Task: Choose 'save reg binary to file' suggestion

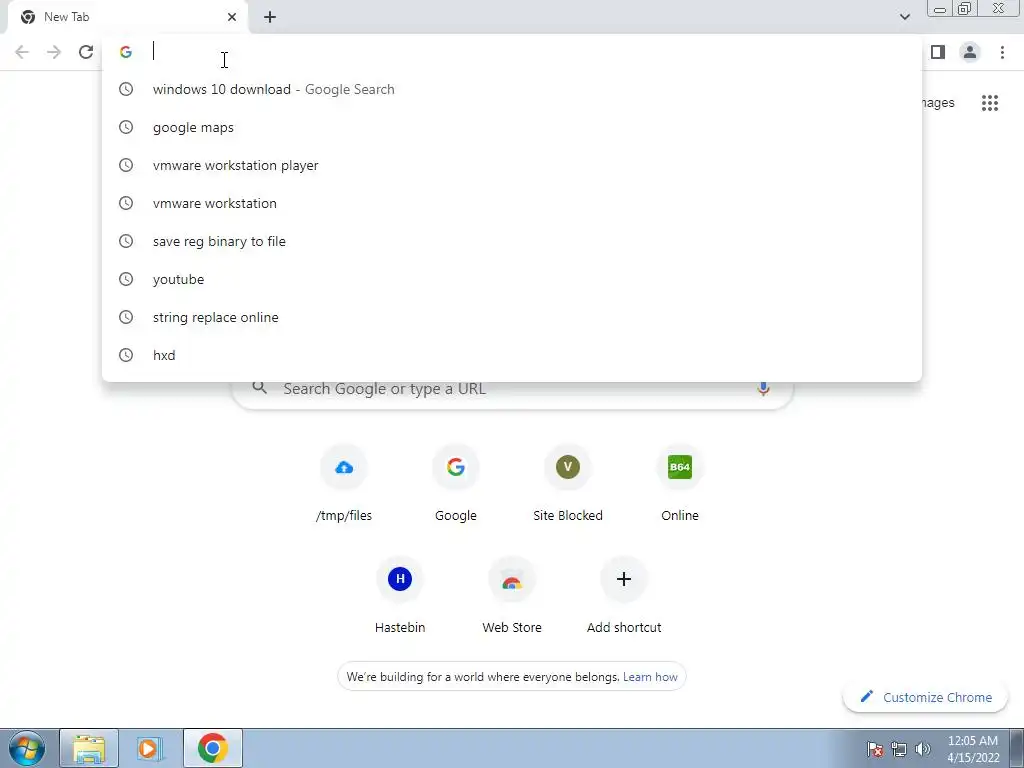Action: [511, 241]
